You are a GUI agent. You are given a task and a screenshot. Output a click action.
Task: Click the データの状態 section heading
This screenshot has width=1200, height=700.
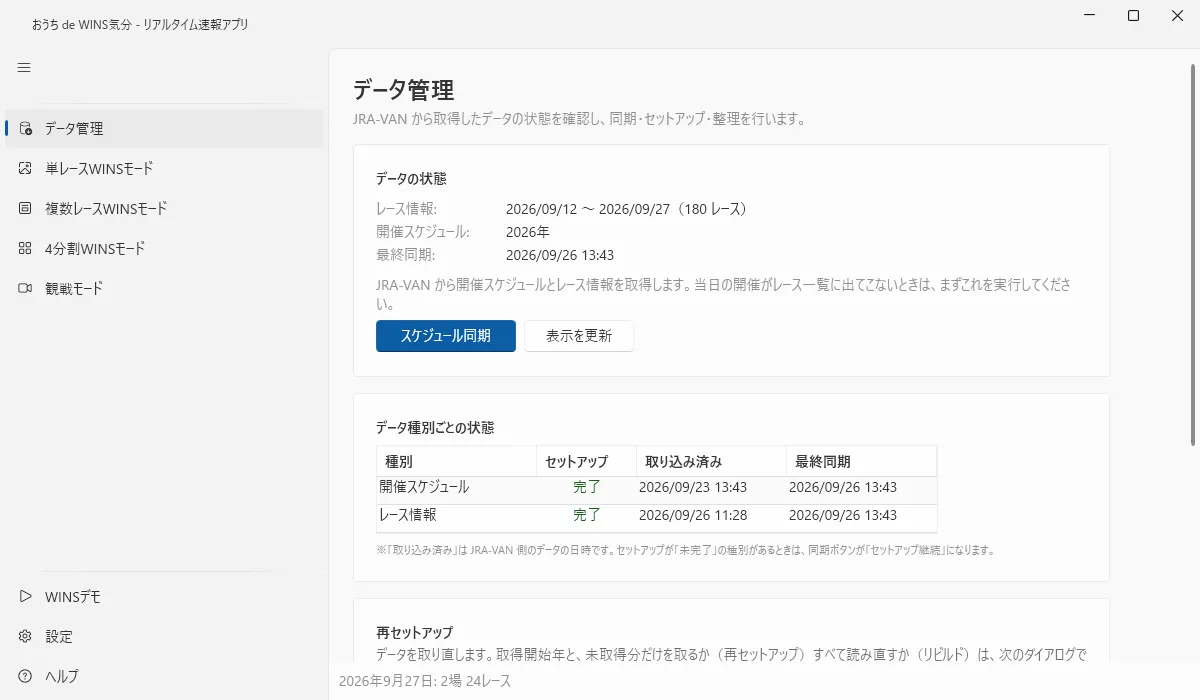pos(411,179)
